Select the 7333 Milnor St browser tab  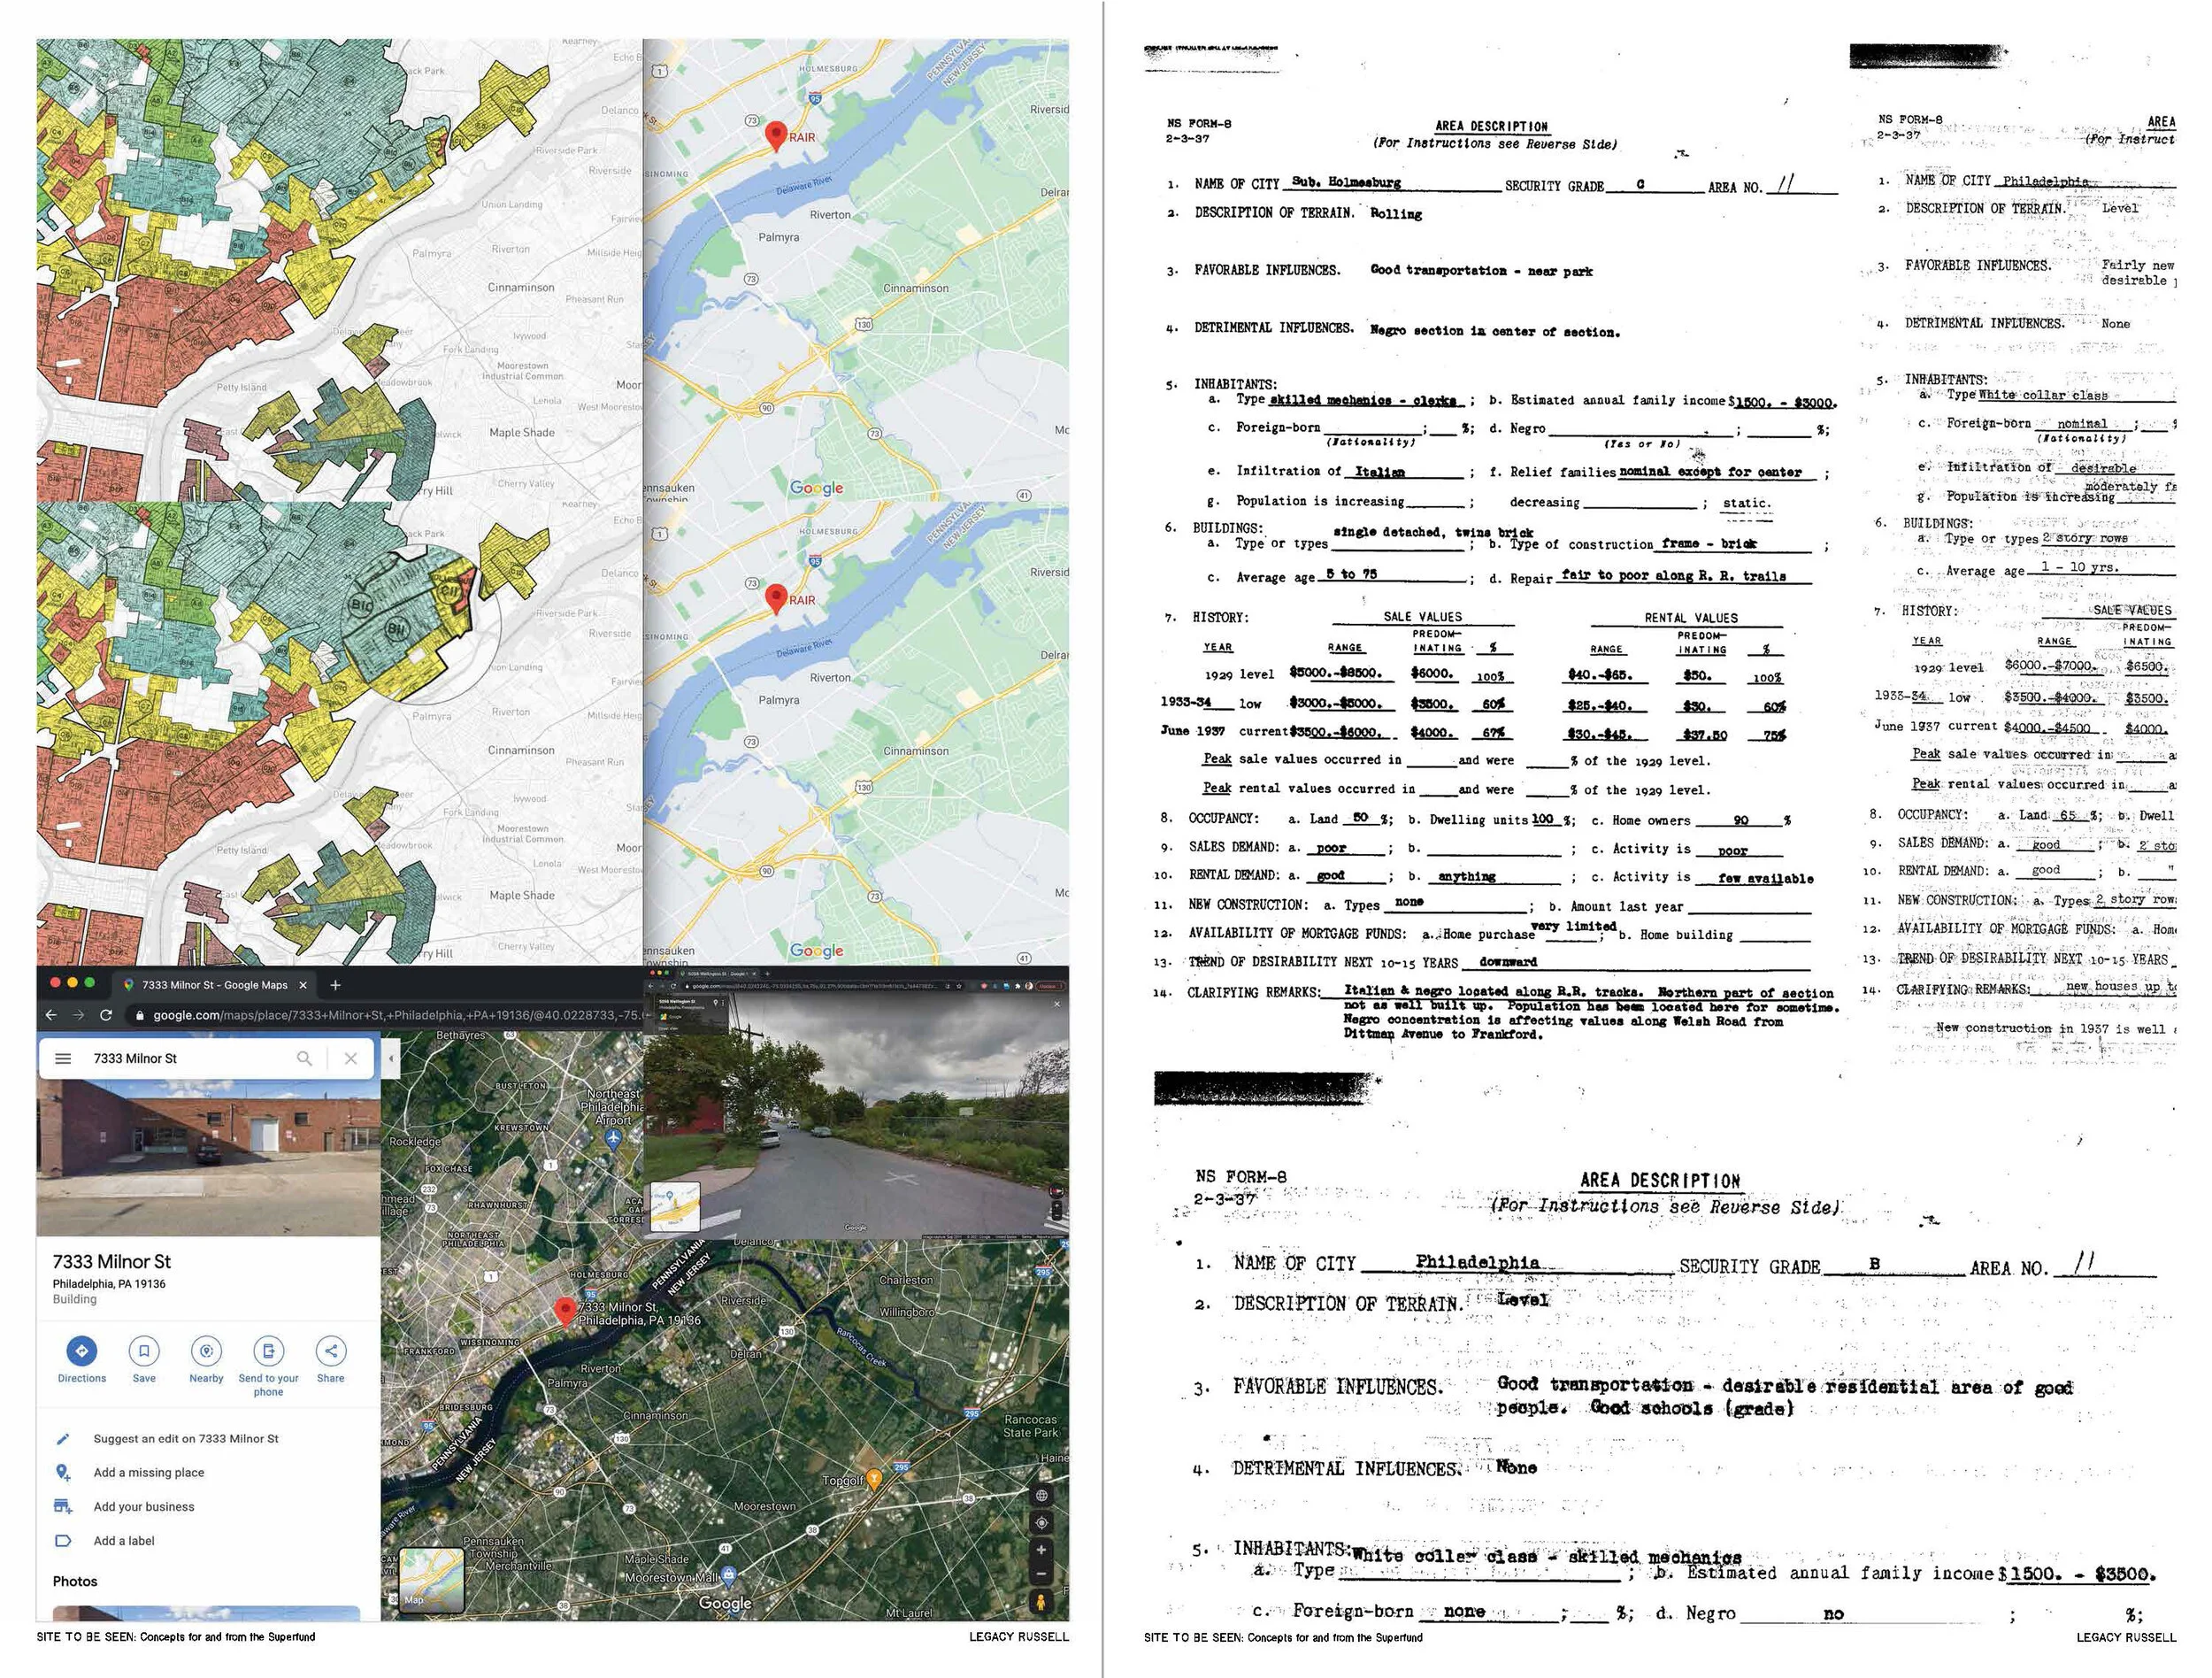click(x=214, y=985)
